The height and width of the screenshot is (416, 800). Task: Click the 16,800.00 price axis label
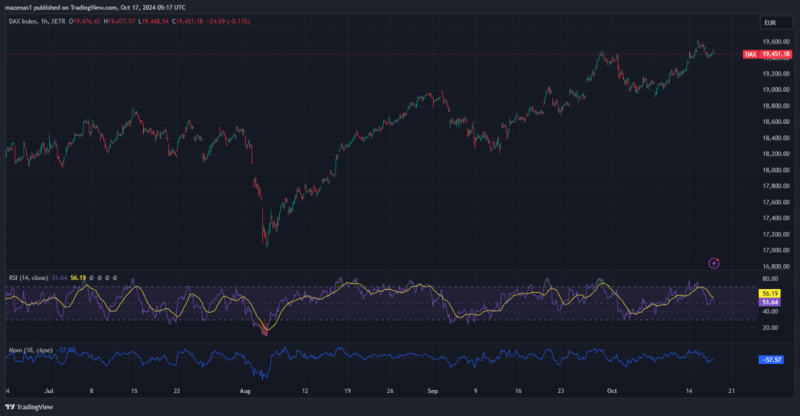click(x=776, y=266)
